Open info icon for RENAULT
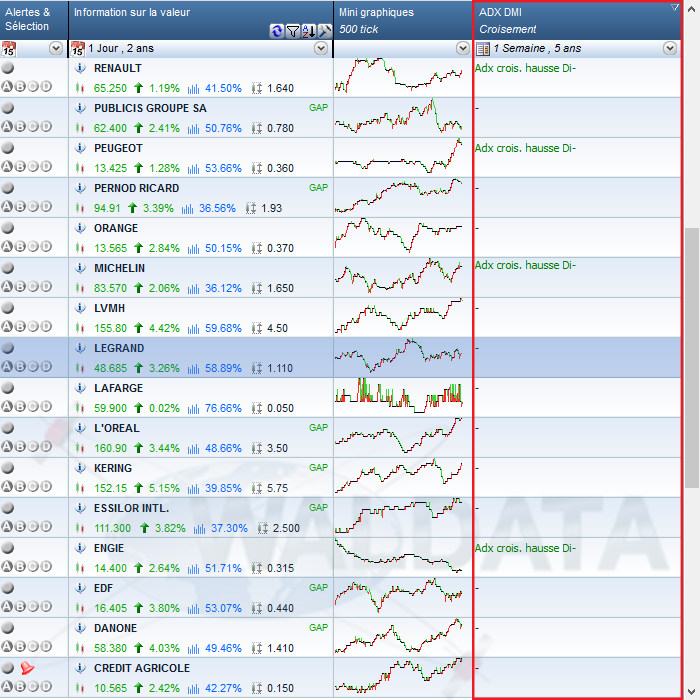This screenshot has height=700, width=700. pyautogui.click(x=80, y=68)
